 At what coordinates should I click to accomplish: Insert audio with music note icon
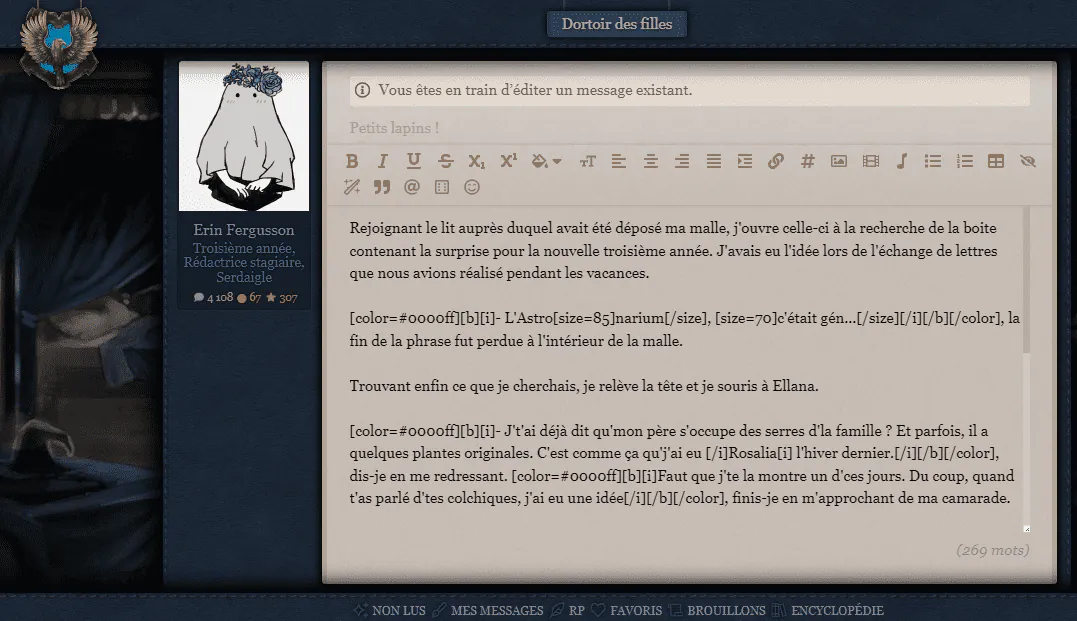coord(902,161)
